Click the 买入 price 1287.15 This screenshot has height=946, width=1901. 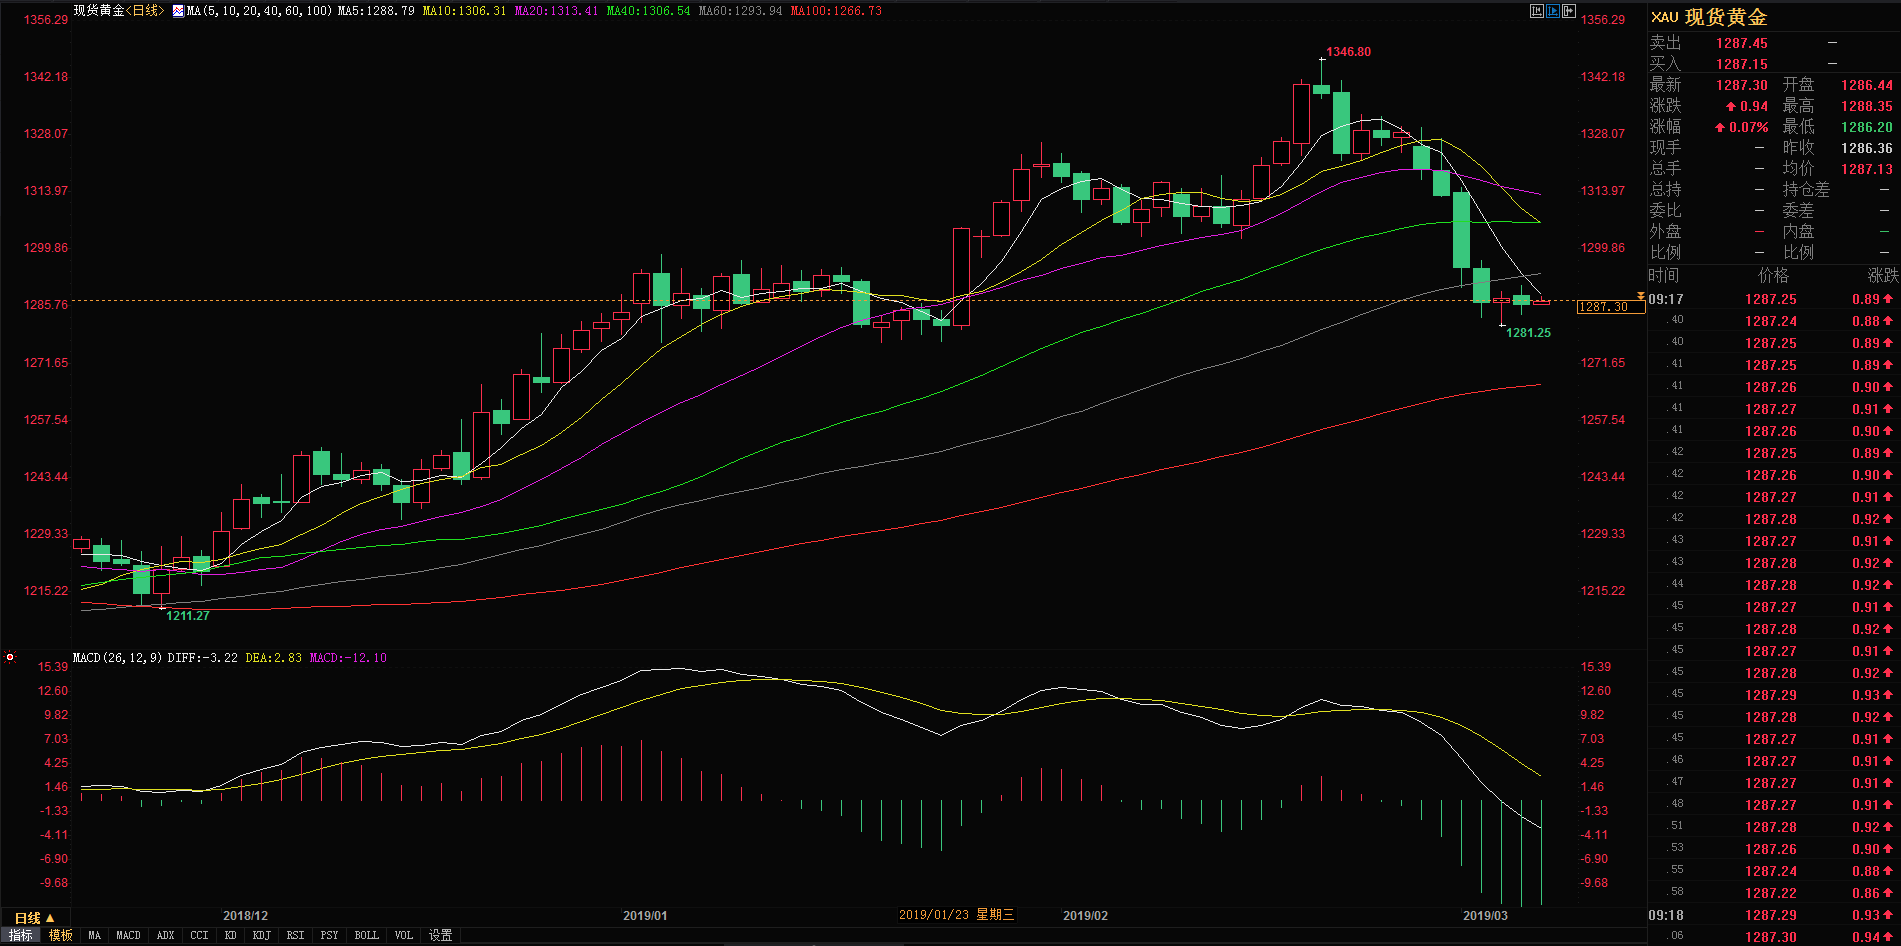tap(1742, 64)
